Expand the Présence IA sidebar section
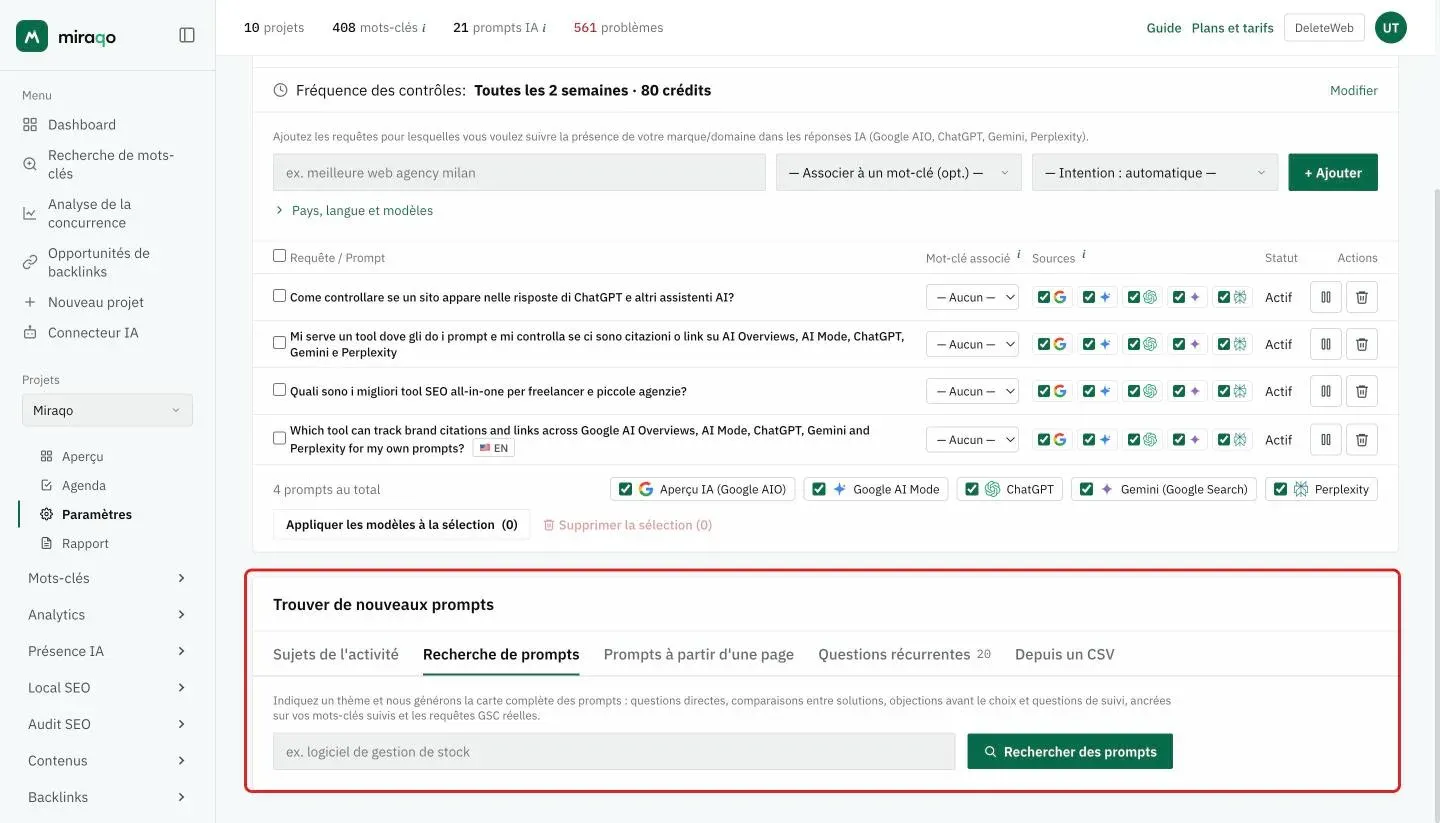This screenshot has width=1440, height=823. (x=107, y=651)
